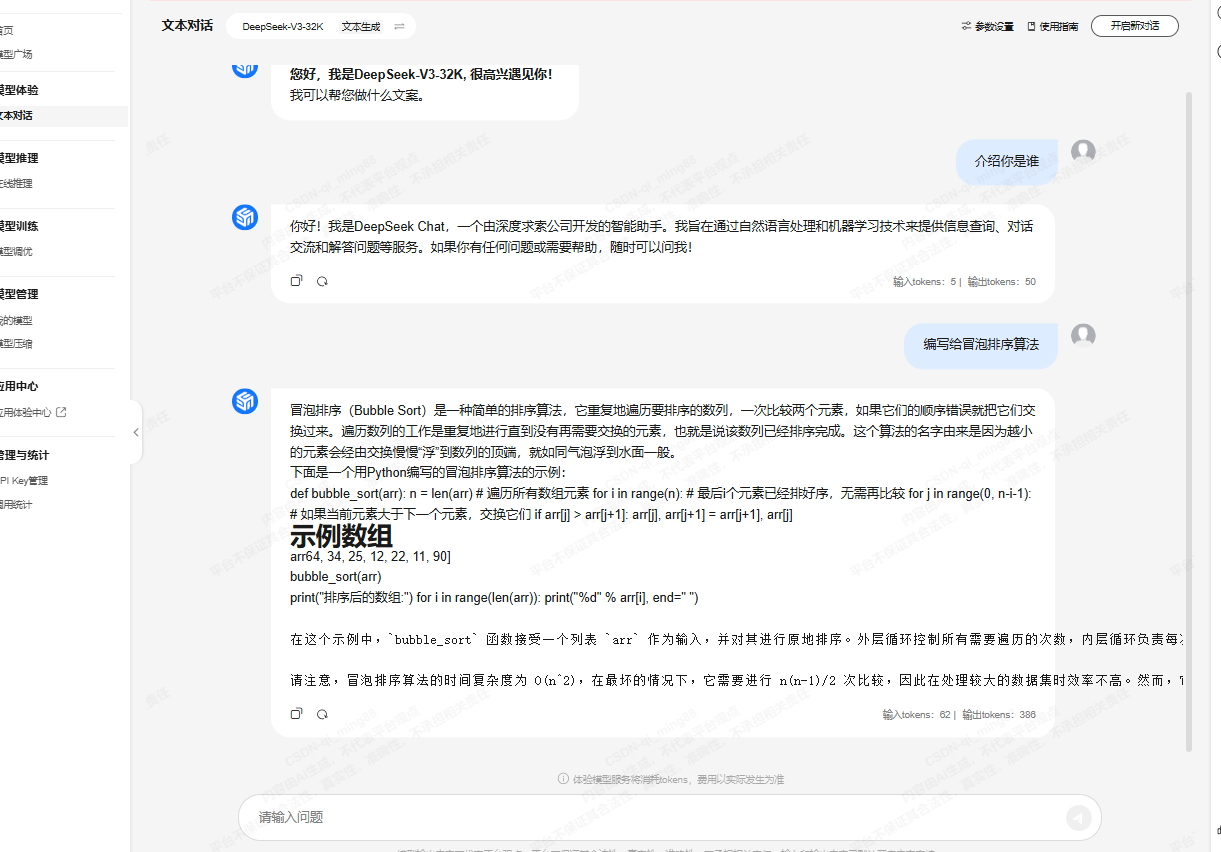1221x852 pixels.
Task: Open the DeepSeek-V3-32K model selector
Action: tap(282, 27)
